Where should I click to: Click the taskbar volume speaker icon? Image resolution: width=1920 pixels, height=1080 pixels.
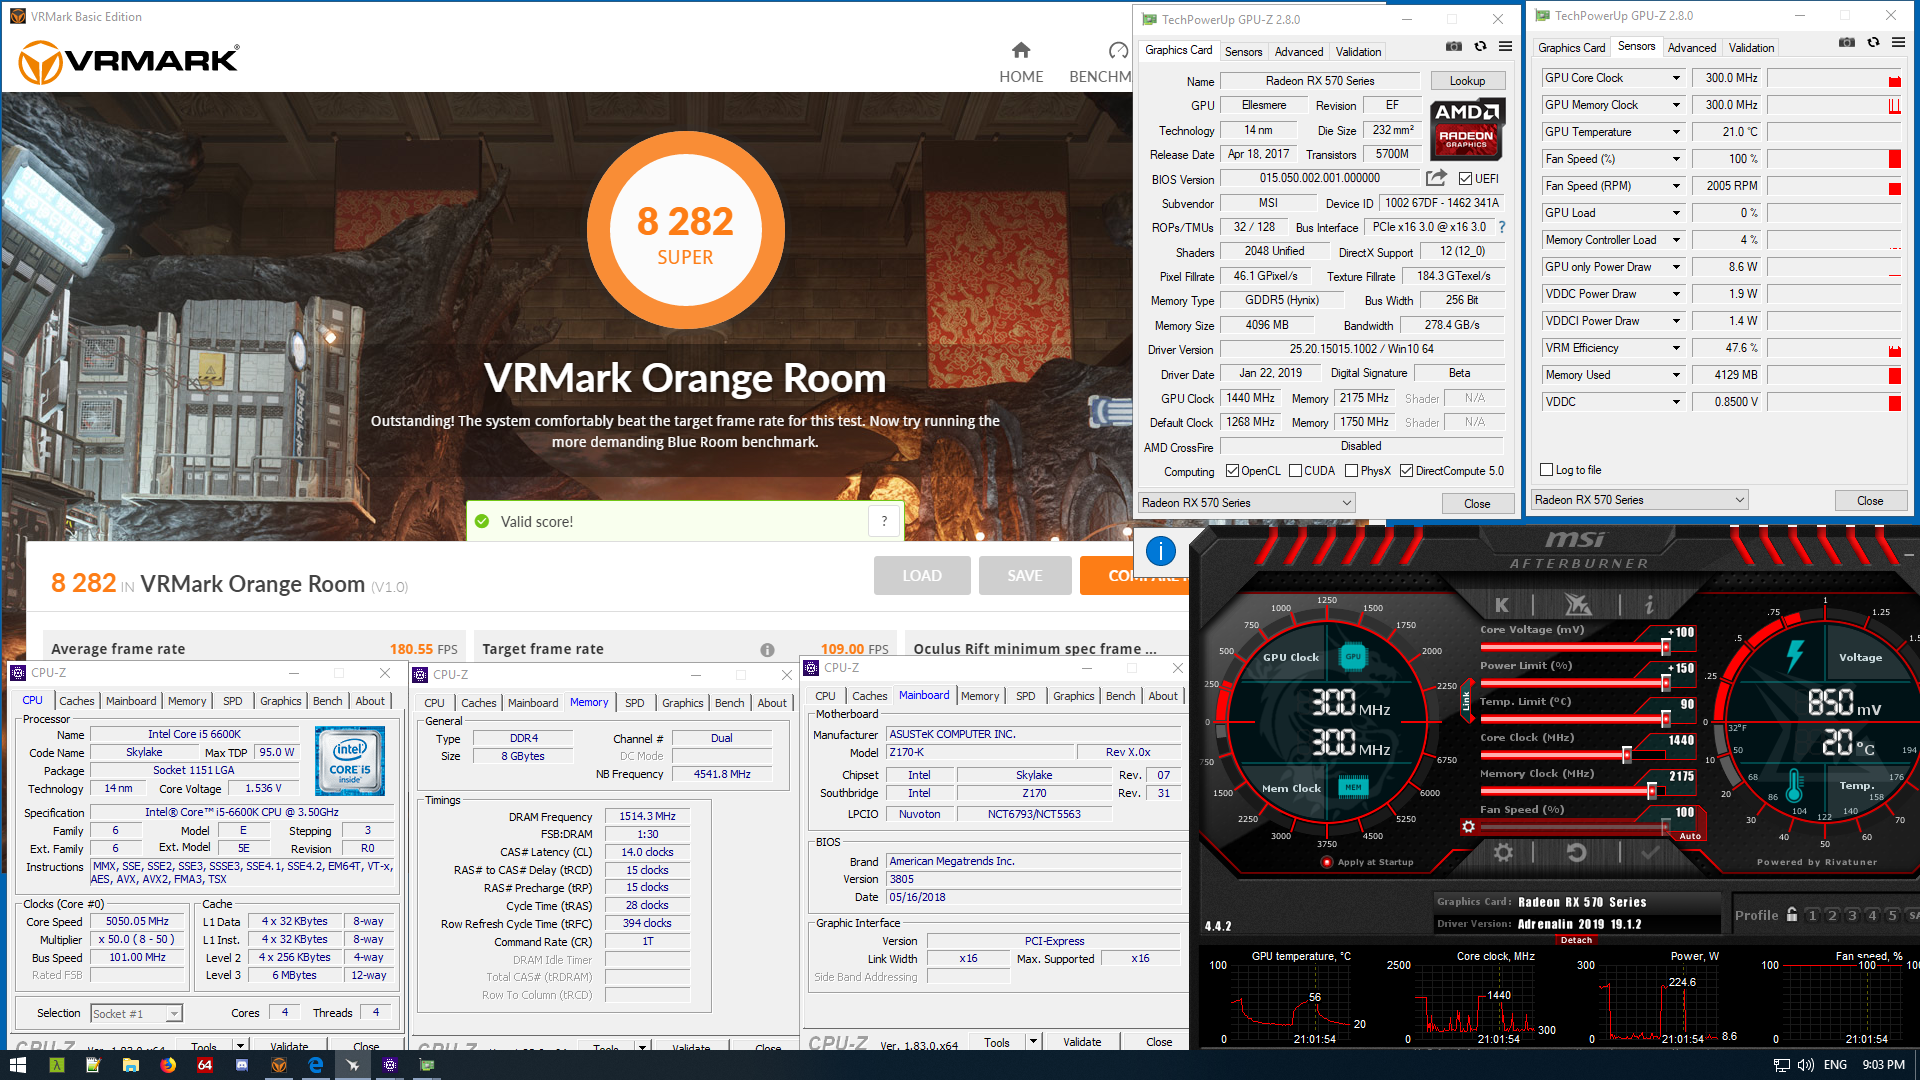click(x=1805, y=1065)
